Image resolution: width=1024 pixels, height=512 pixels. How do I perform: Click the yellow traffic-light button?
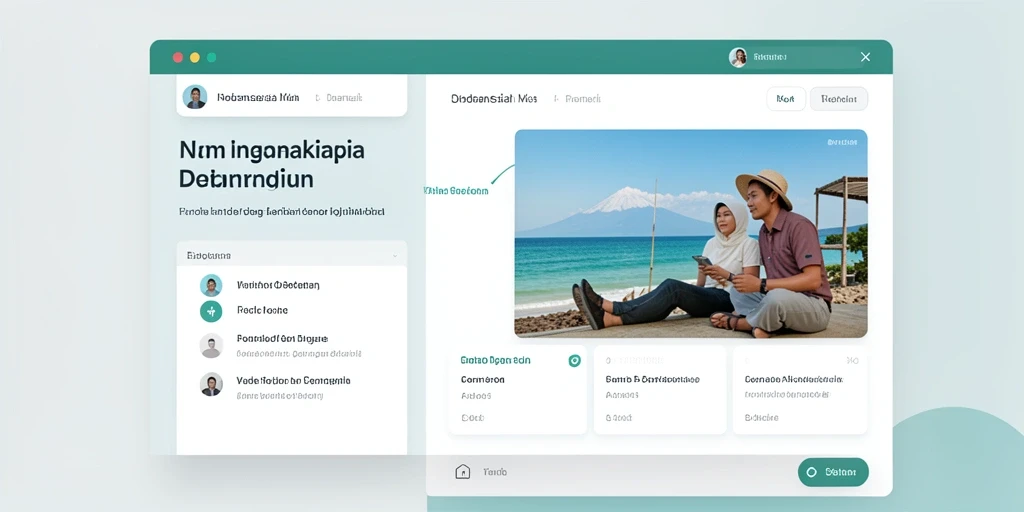(195, 57)
